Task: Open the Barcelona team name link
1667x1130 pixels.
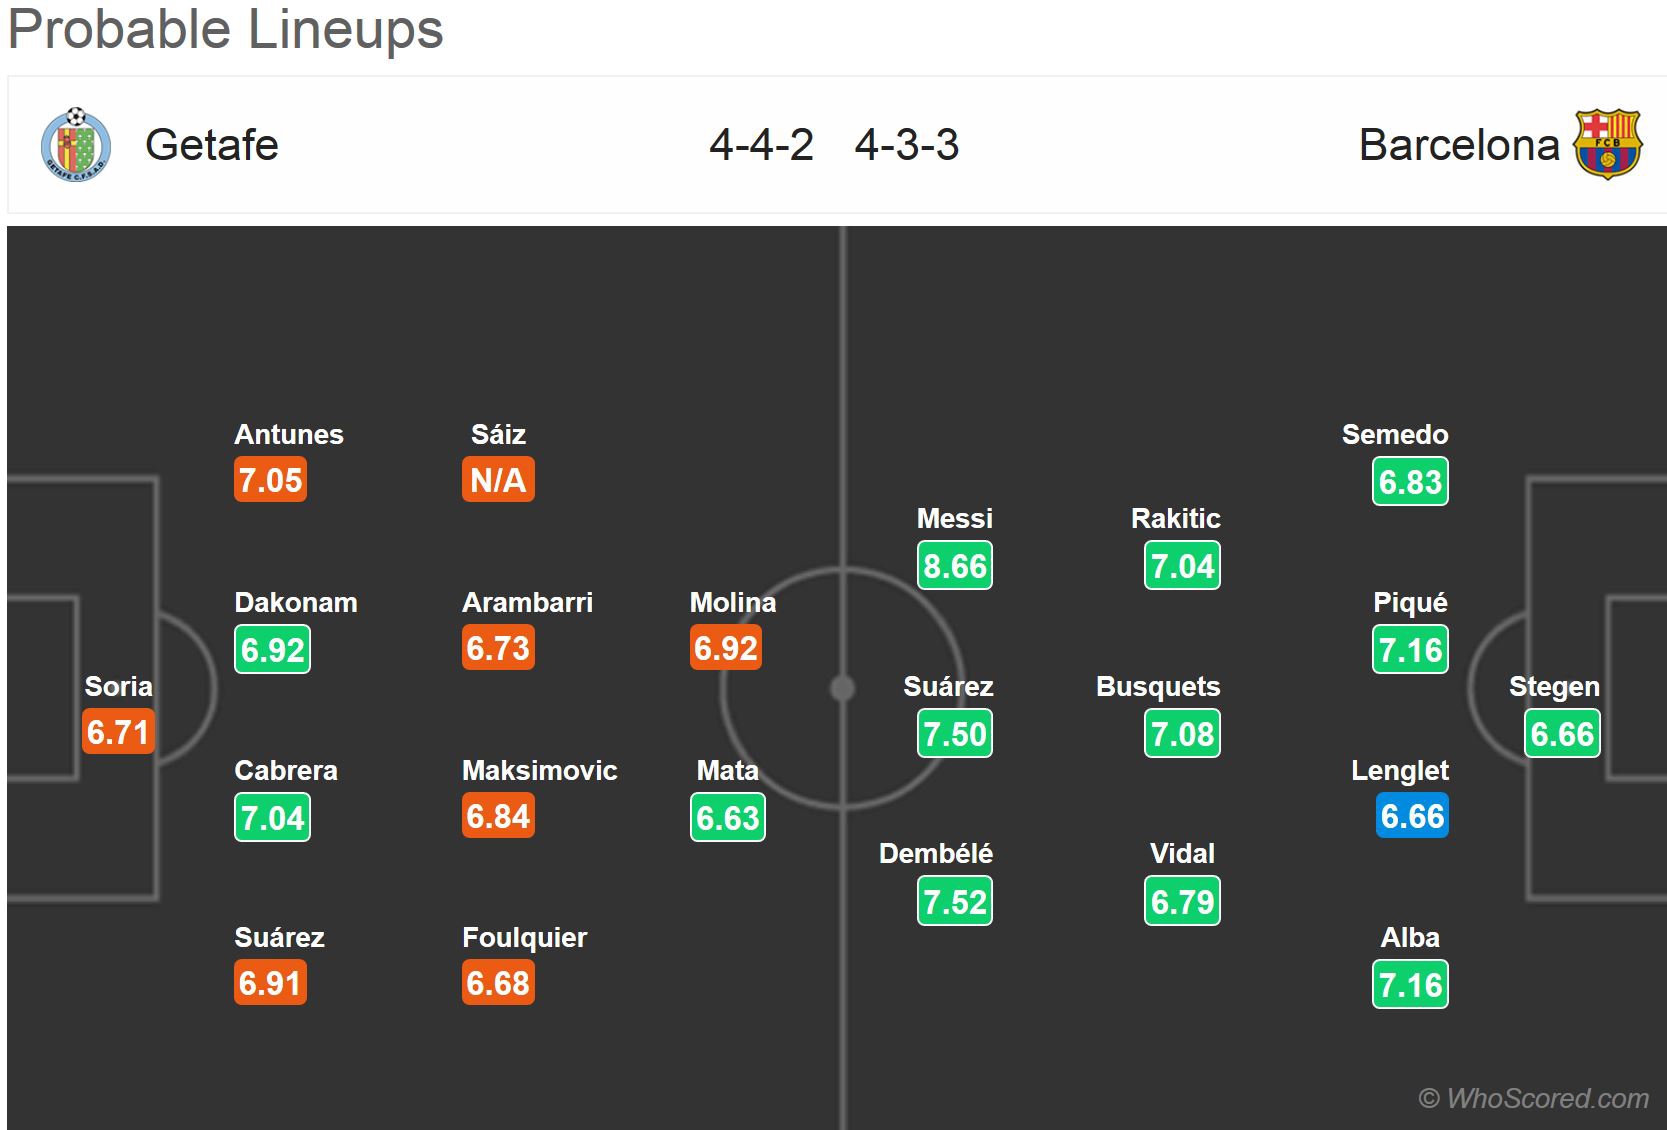Action: (x=1459, y=145)
